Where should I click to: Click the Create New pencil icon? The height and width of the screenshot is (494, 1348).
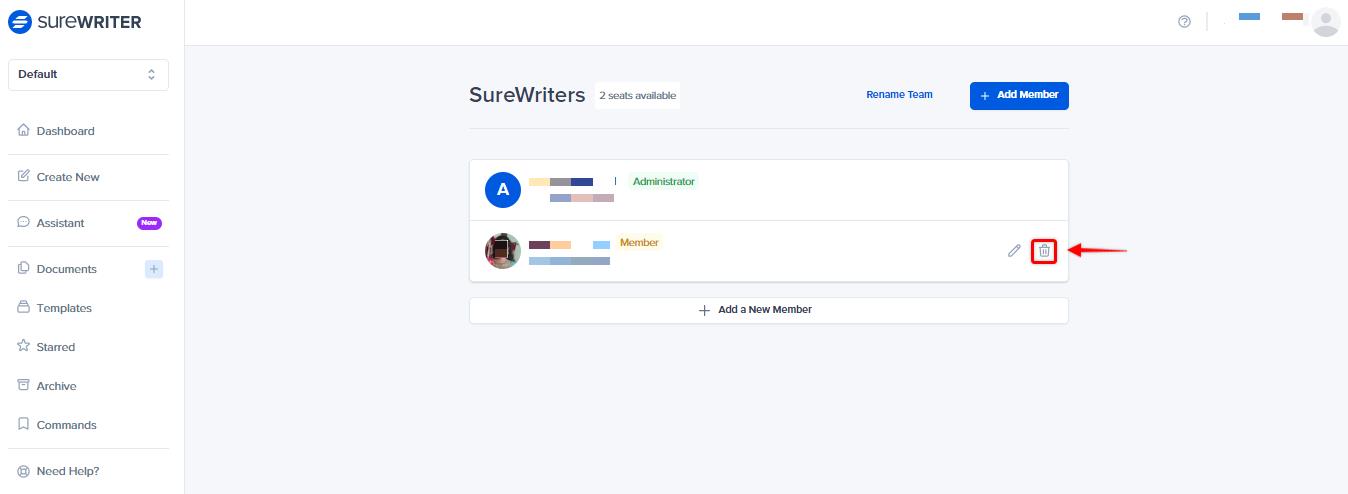(x=24, y=176)
